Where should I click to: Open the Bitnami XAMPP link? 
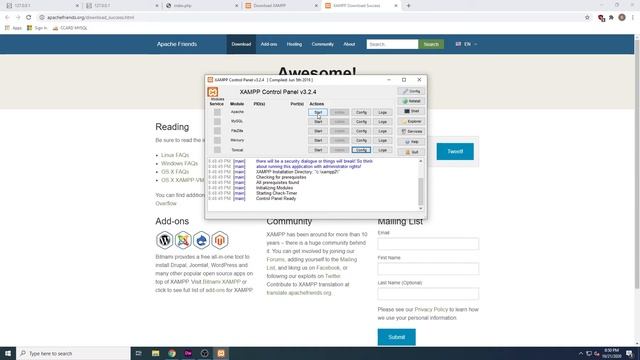click(222, 282)
